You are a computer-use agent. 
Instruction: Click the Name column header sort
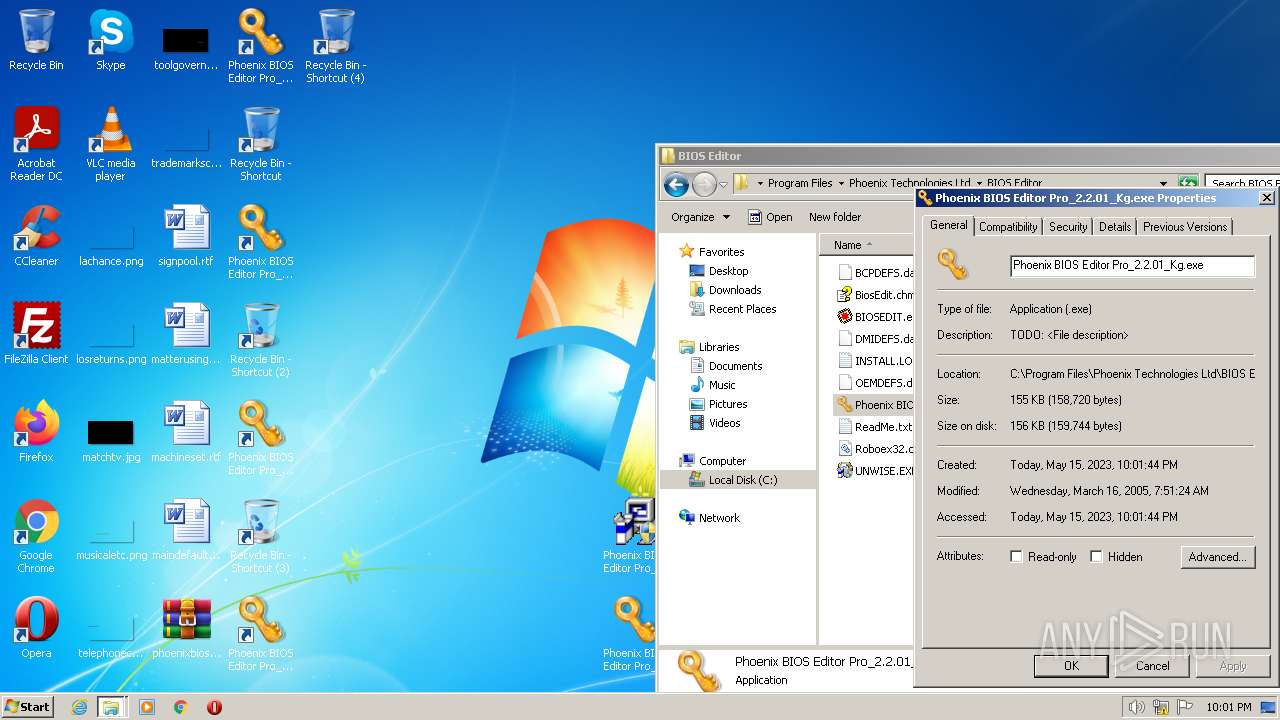(866, 245)
